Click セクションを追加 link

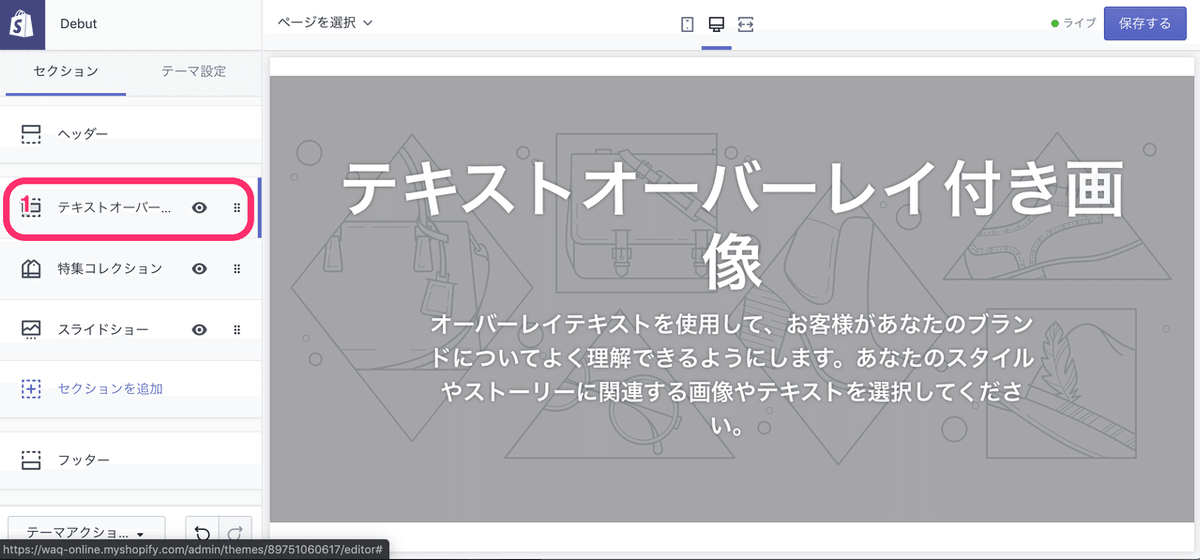click(x=110, y=389)
